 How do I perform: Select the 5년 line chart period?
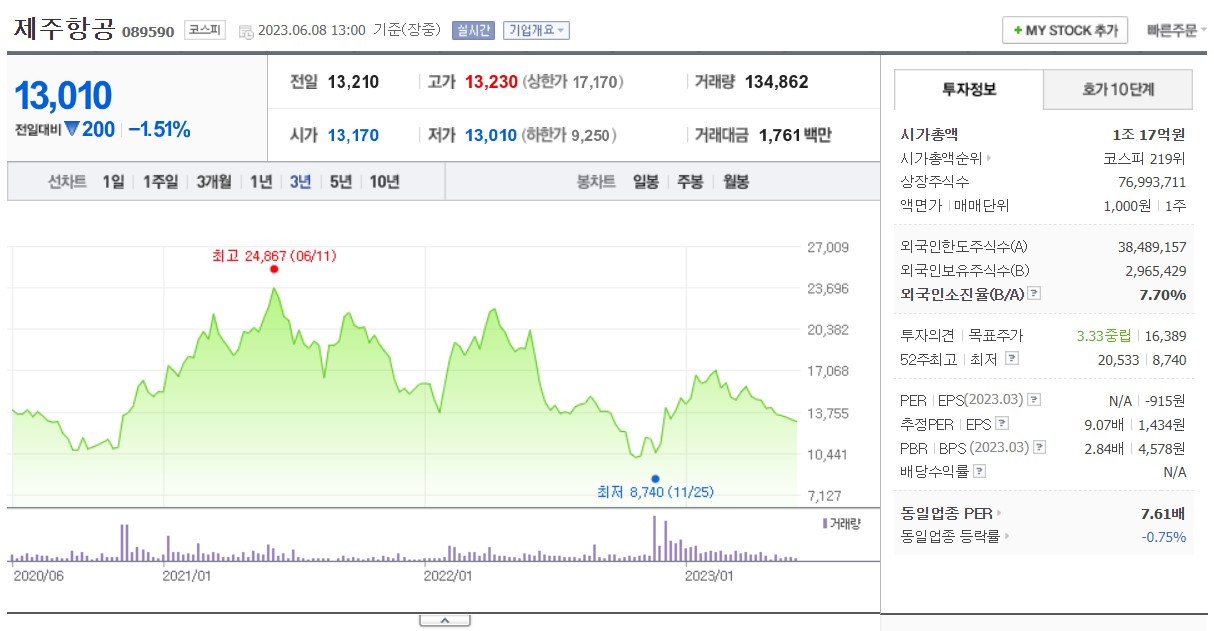[341, 182]
